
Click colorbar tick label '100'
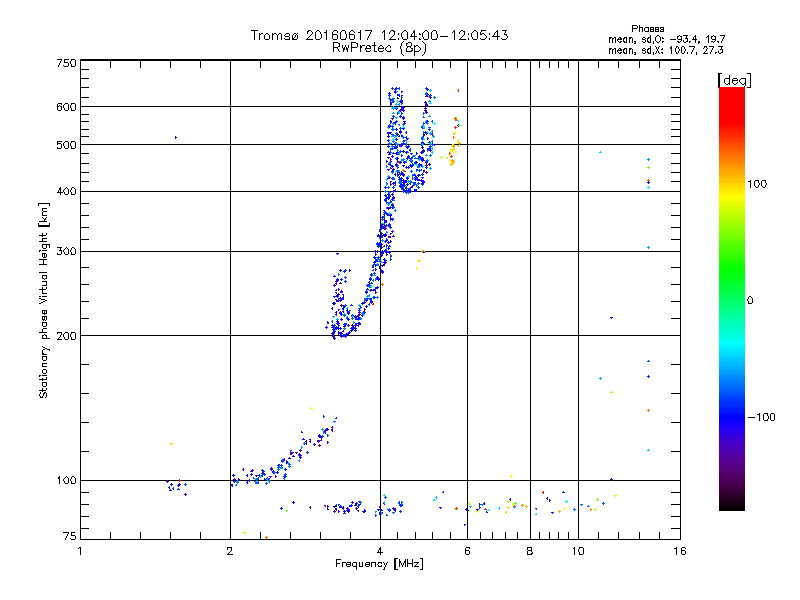757,184
